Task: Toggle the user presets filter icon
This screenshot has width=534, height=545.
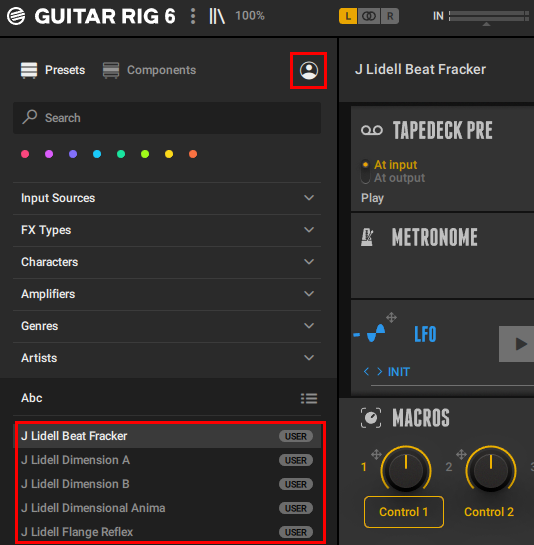Action: (309, 71)
